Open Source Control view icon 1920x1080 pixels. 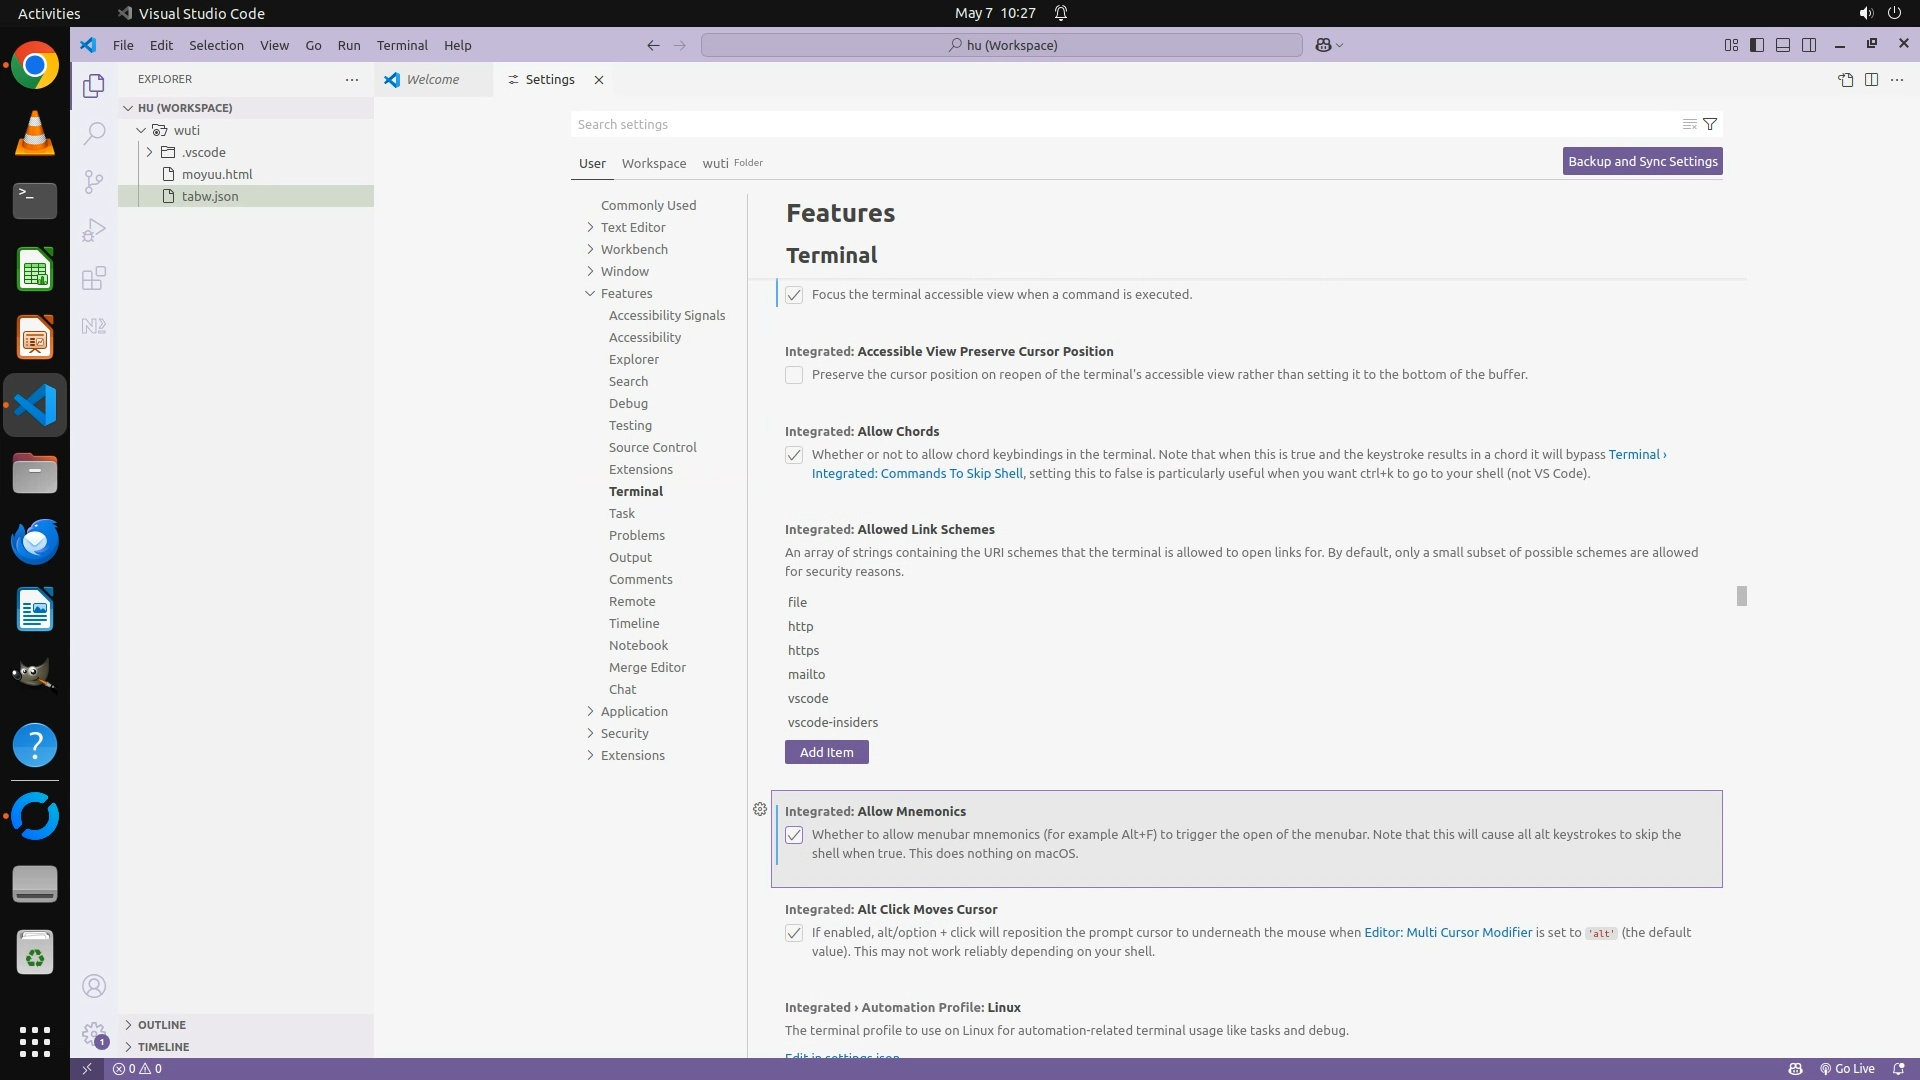[94, 181]
